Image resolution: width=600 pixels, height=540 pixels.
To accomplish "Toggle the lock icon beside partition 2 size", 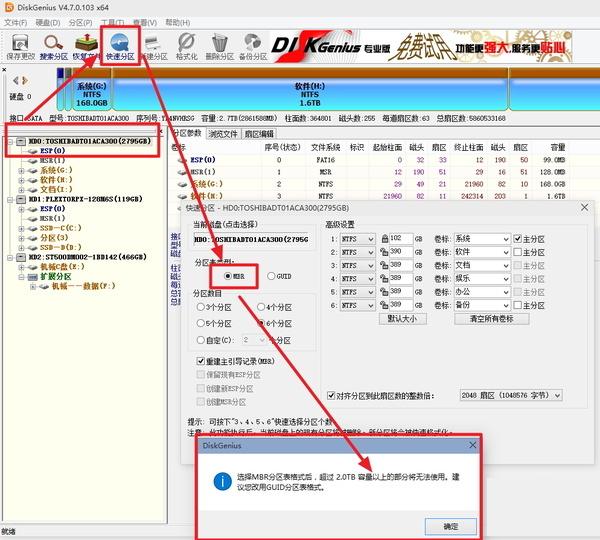I will pyautogui.click(x=385, y=252).
